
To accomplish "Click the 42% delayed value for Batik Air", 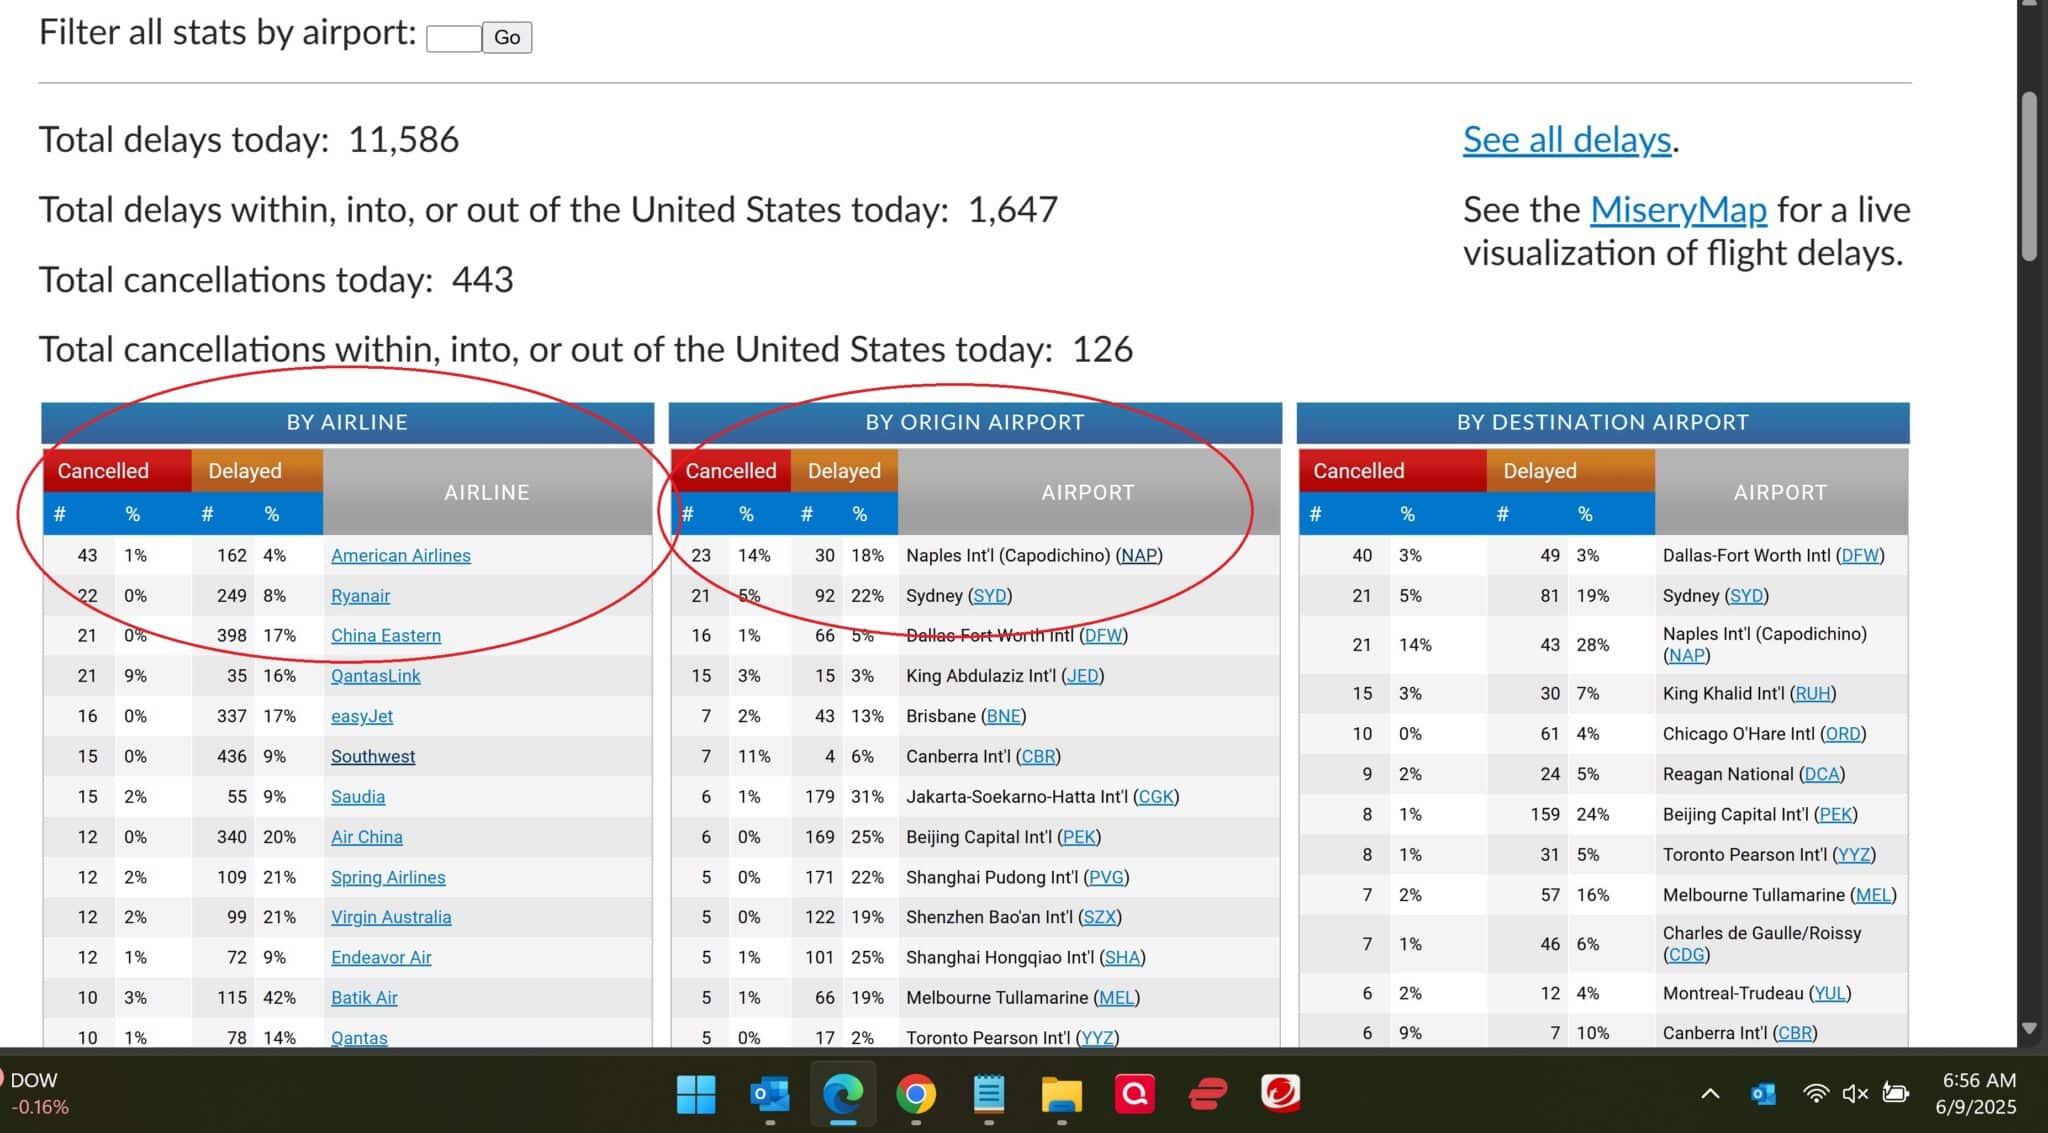I will click(x=279, y=998).
